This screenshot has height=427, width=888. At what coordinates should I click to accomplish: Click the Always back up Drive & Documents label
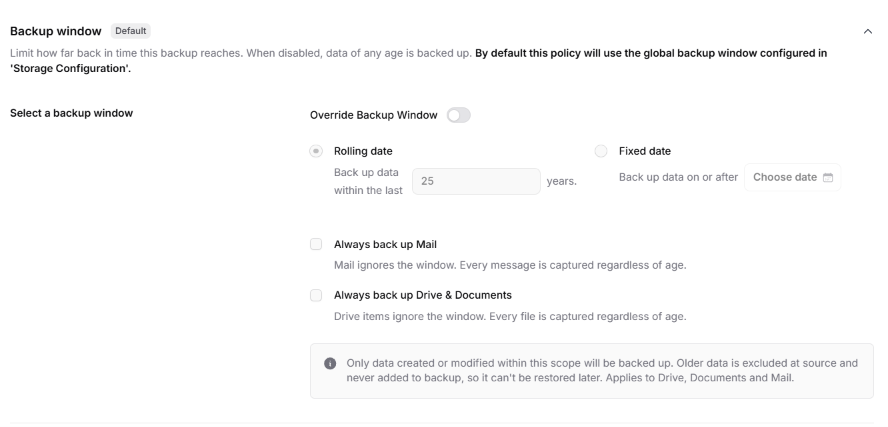[422, 295]
